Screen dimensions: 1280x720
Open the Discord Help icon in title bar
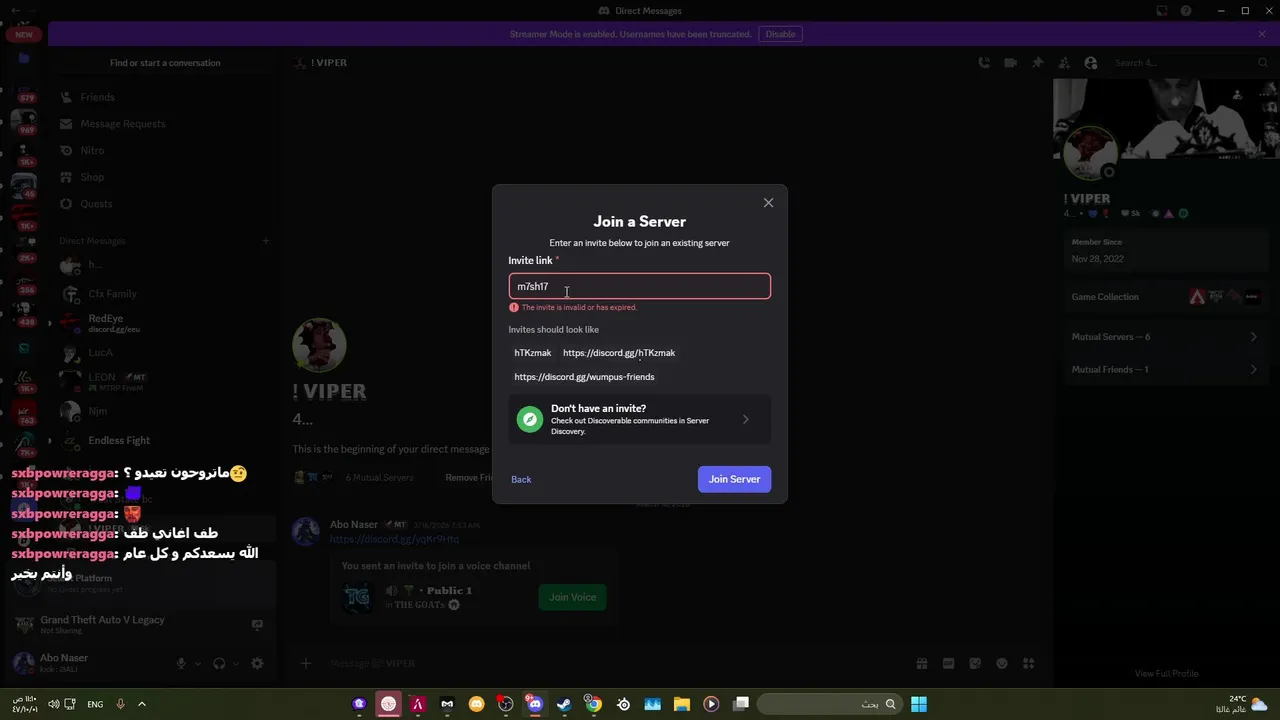pos(1186,11)
